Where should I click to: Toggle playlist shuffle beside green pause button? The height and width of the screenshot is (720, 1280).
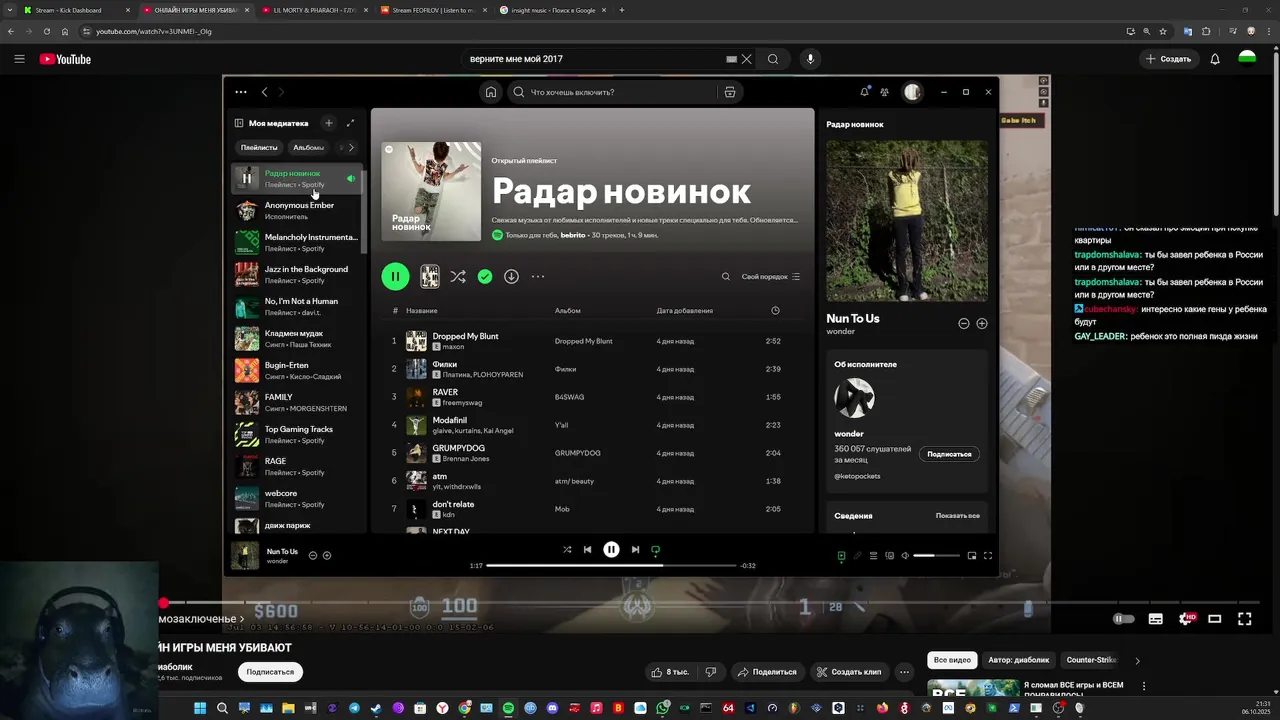[x=458, y=277]
